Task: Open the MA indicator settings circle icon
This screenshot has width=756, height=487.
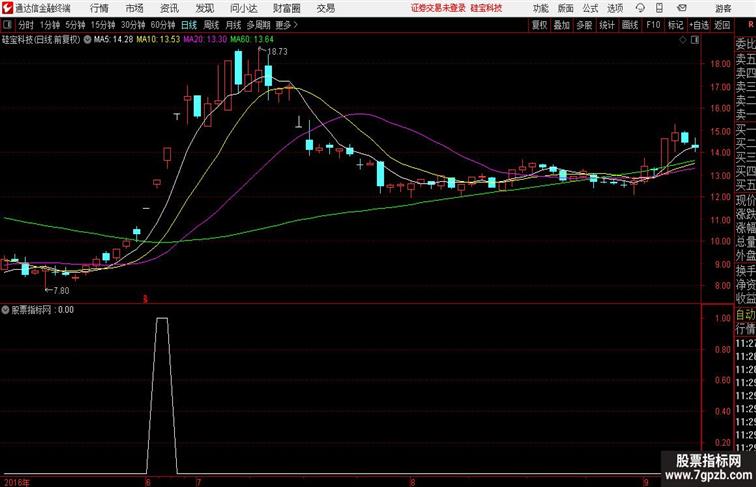Action: click(x=87, y=40)
